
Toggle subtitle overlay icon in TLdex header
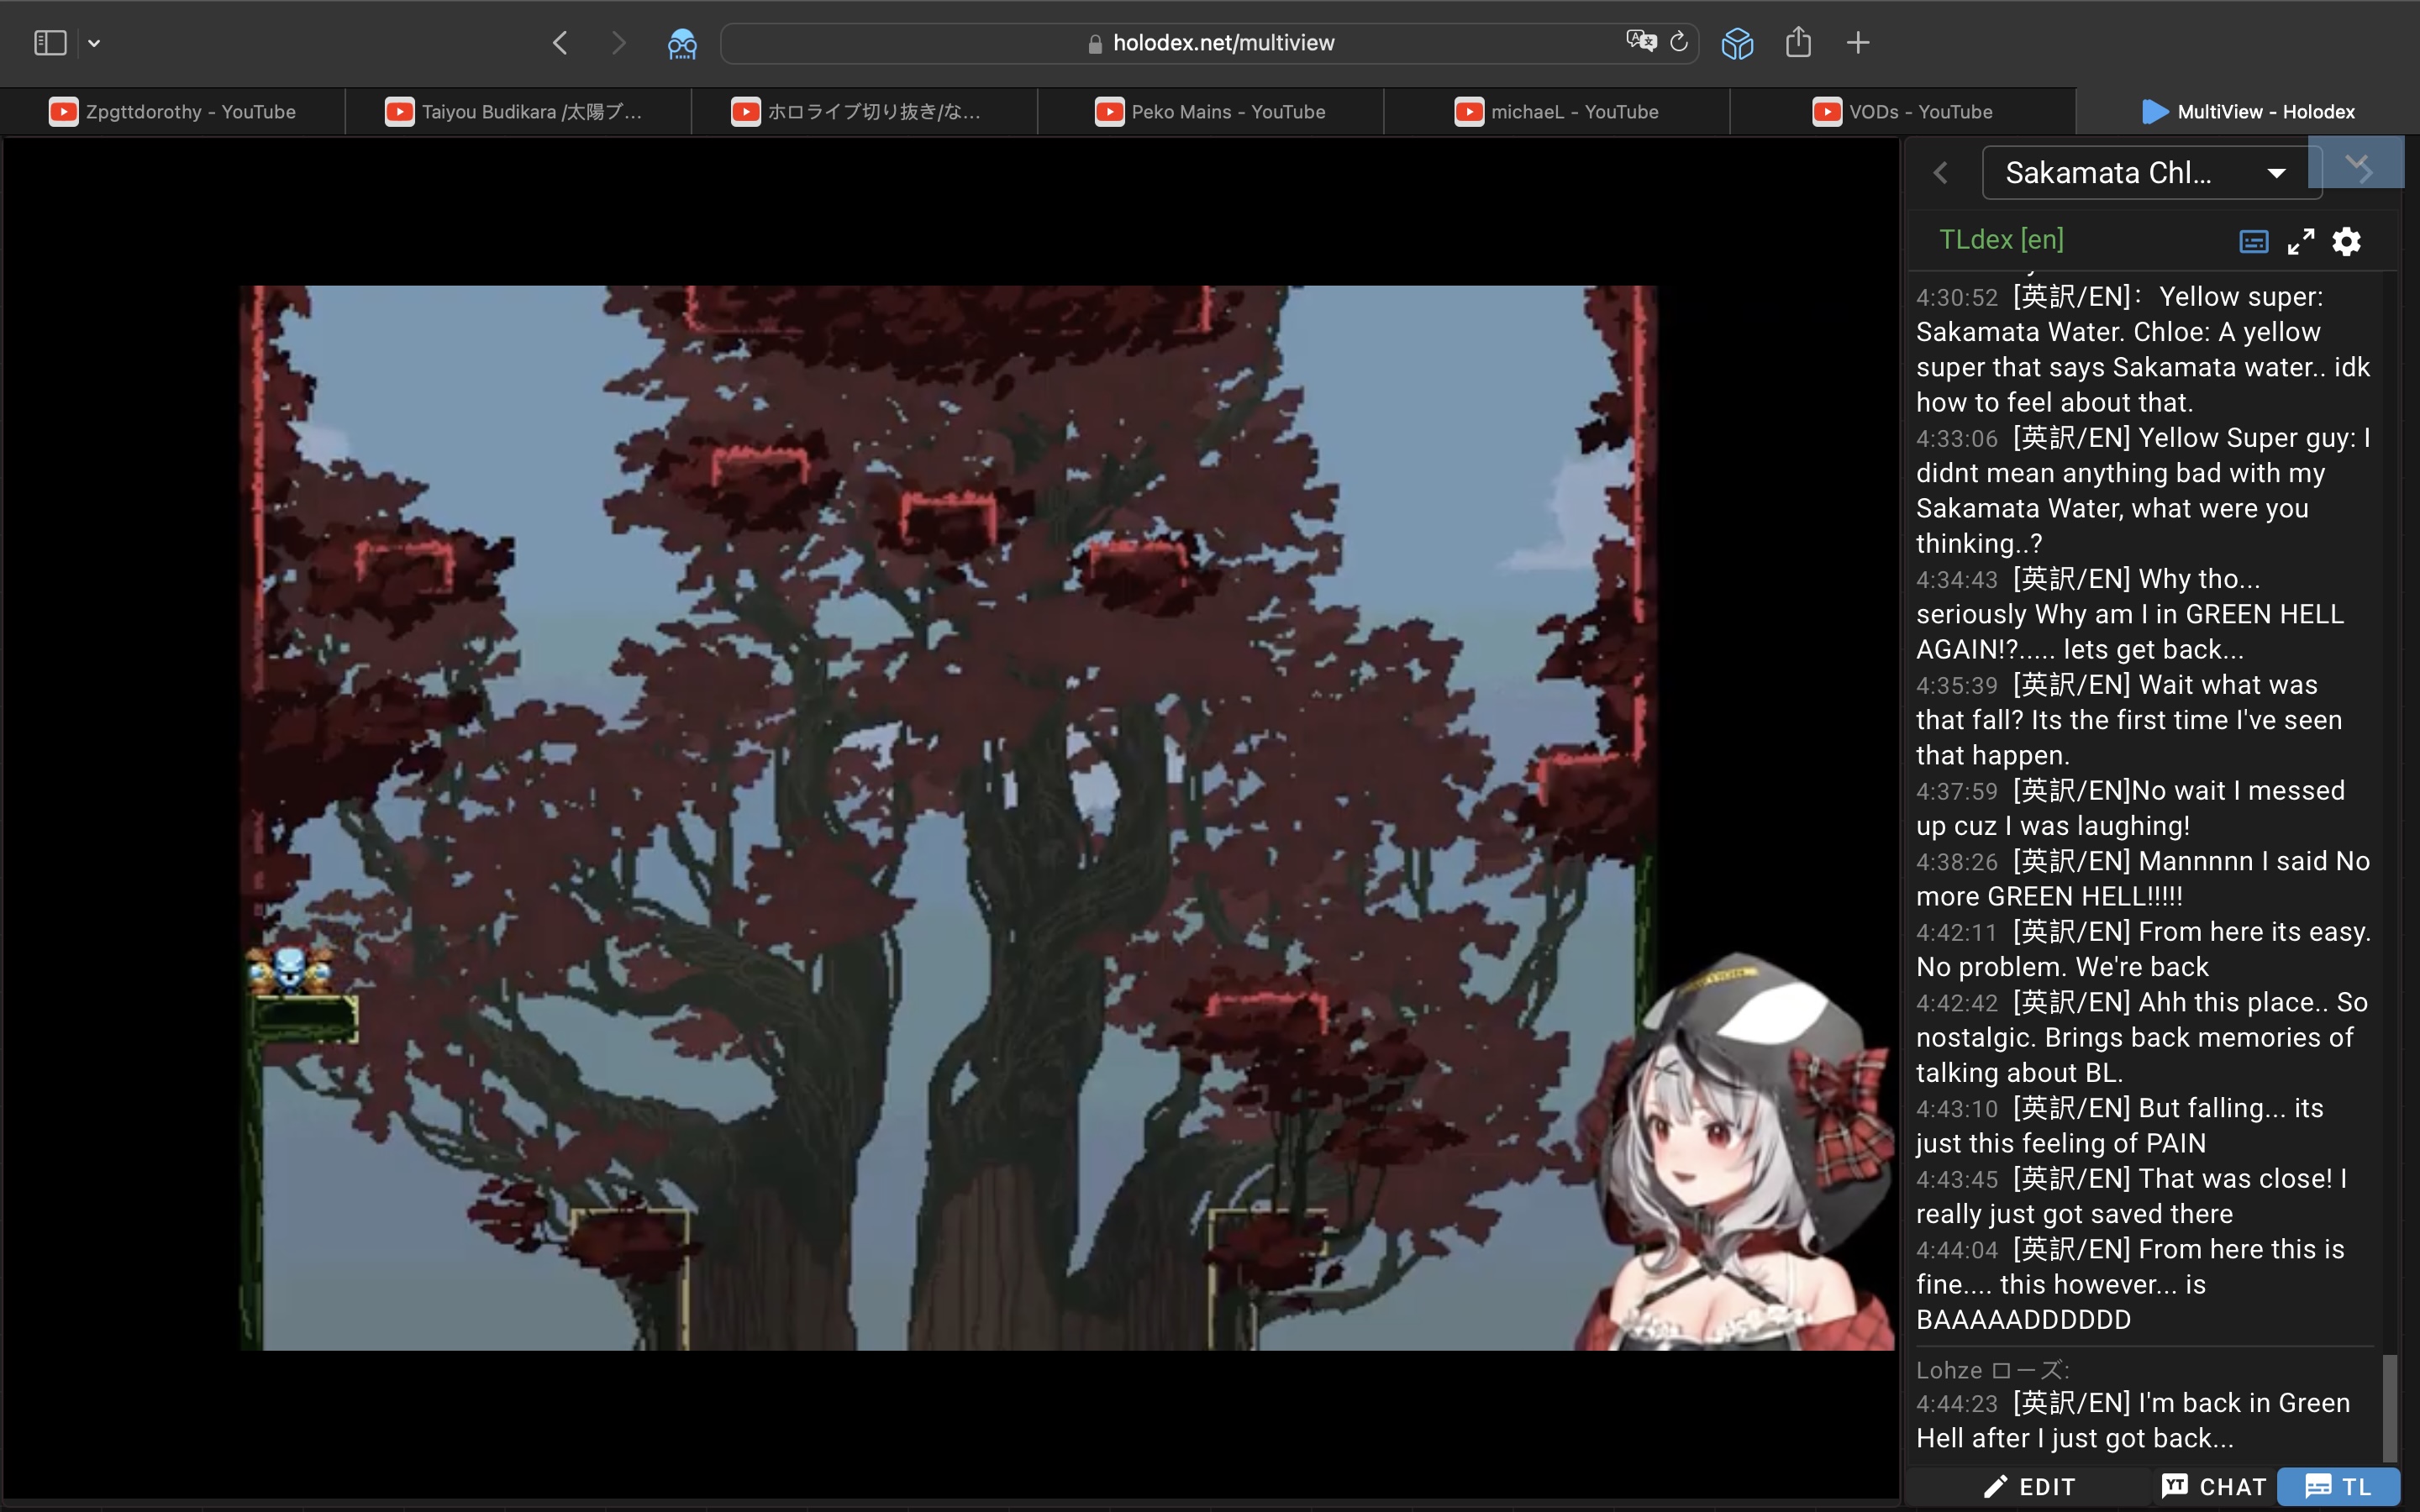click(2253, 241)
